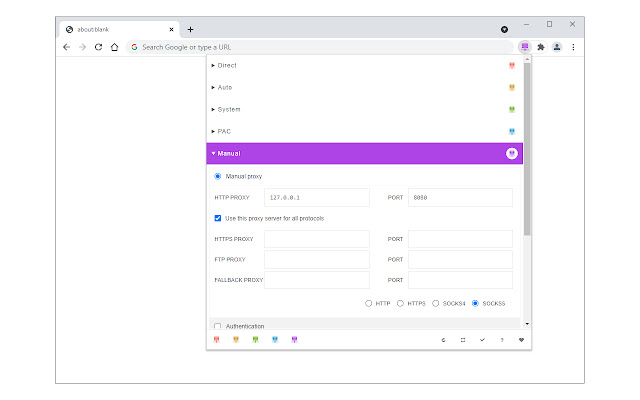Viewport: 640px width, 400px height.
Task: Open the Chrome three-dot menu
Action: 573,47
